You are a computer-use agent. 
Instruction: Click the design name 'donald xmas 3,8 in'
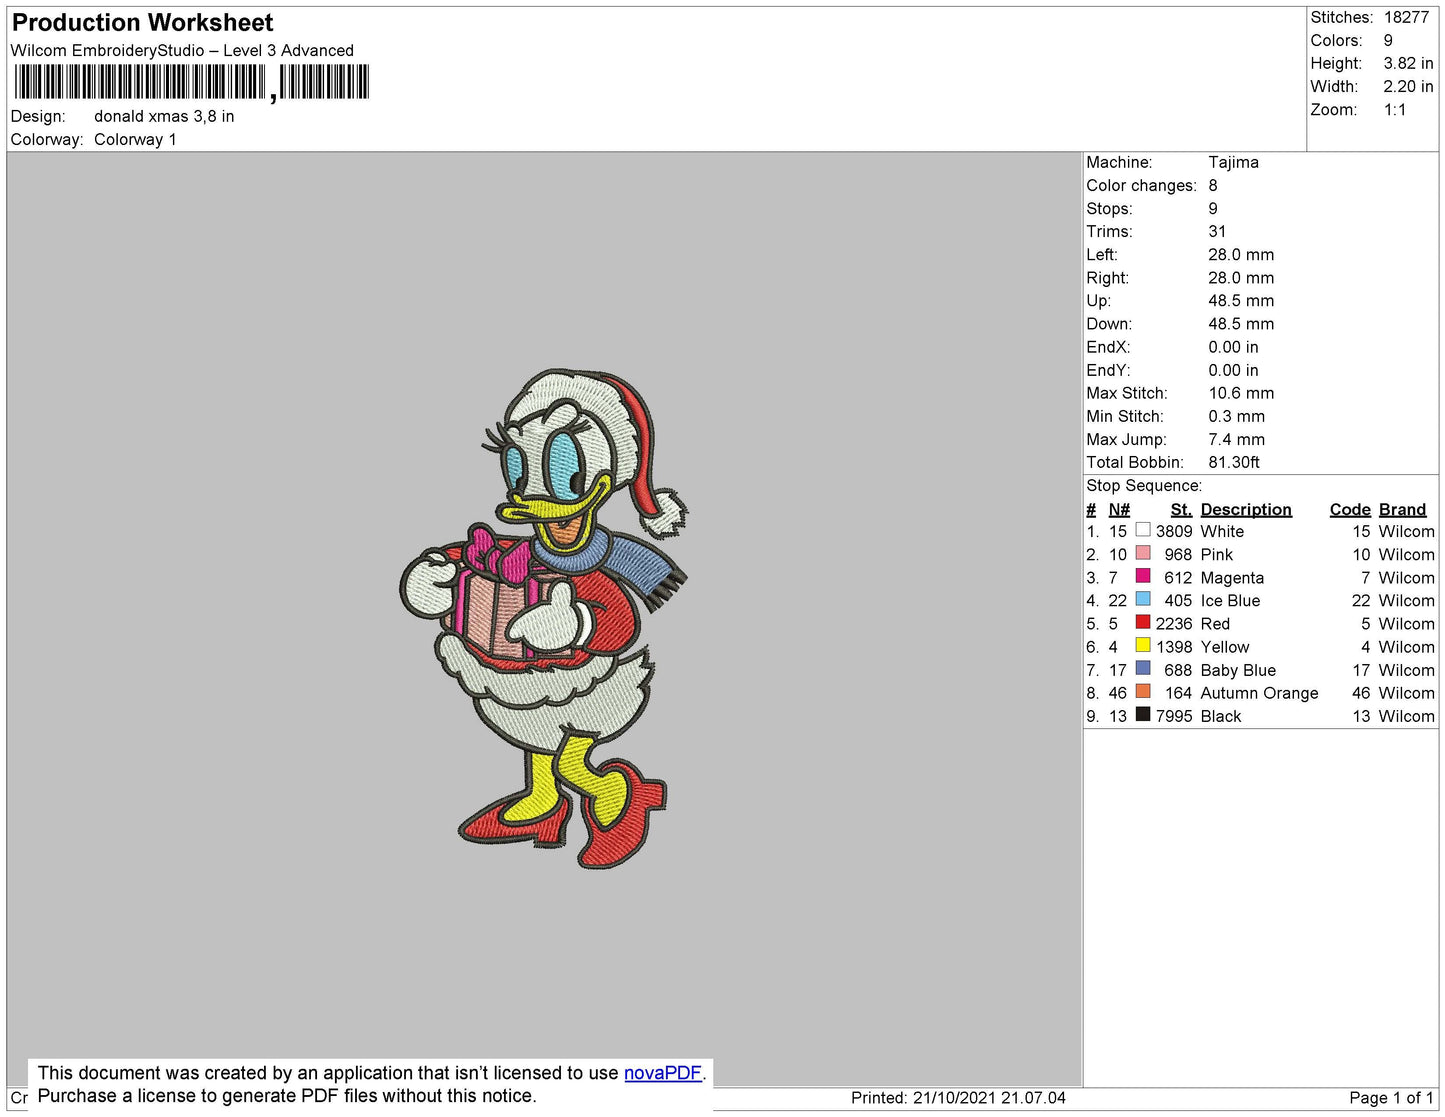pyautogui.click(x=164, y=116)
